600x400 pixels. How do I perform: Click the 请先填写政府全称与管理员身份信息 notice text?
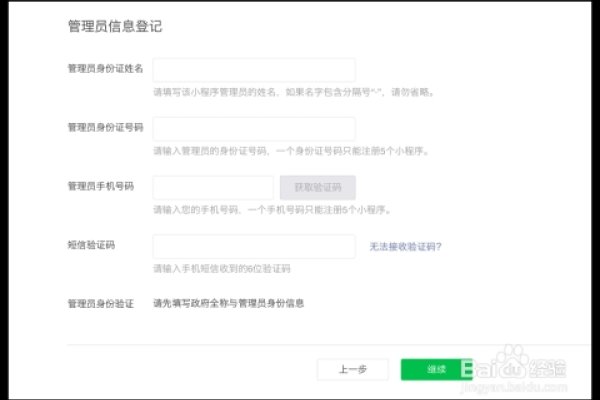228,302
